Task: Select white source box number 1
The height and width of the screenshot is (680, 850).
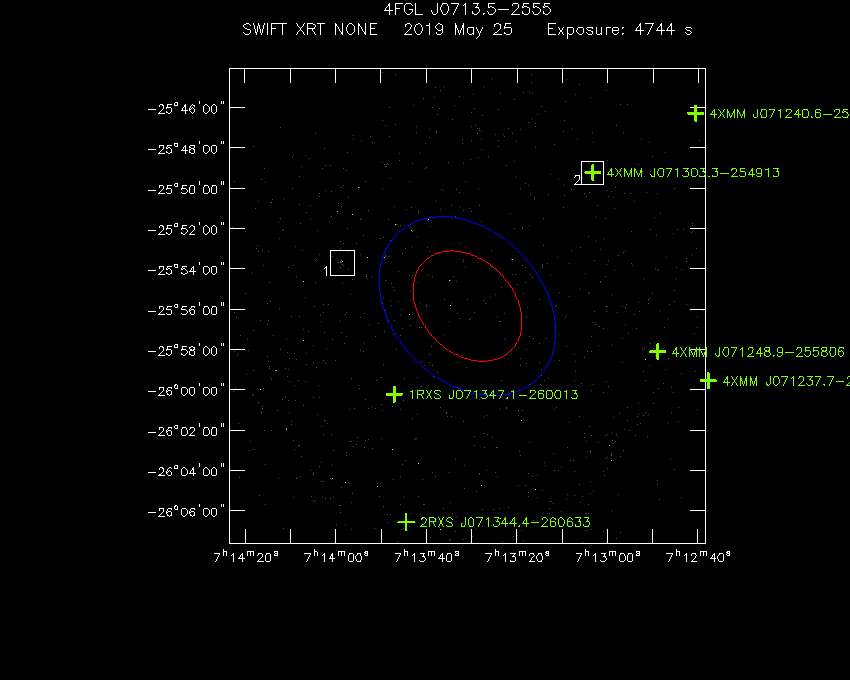Action: point(343,263)
